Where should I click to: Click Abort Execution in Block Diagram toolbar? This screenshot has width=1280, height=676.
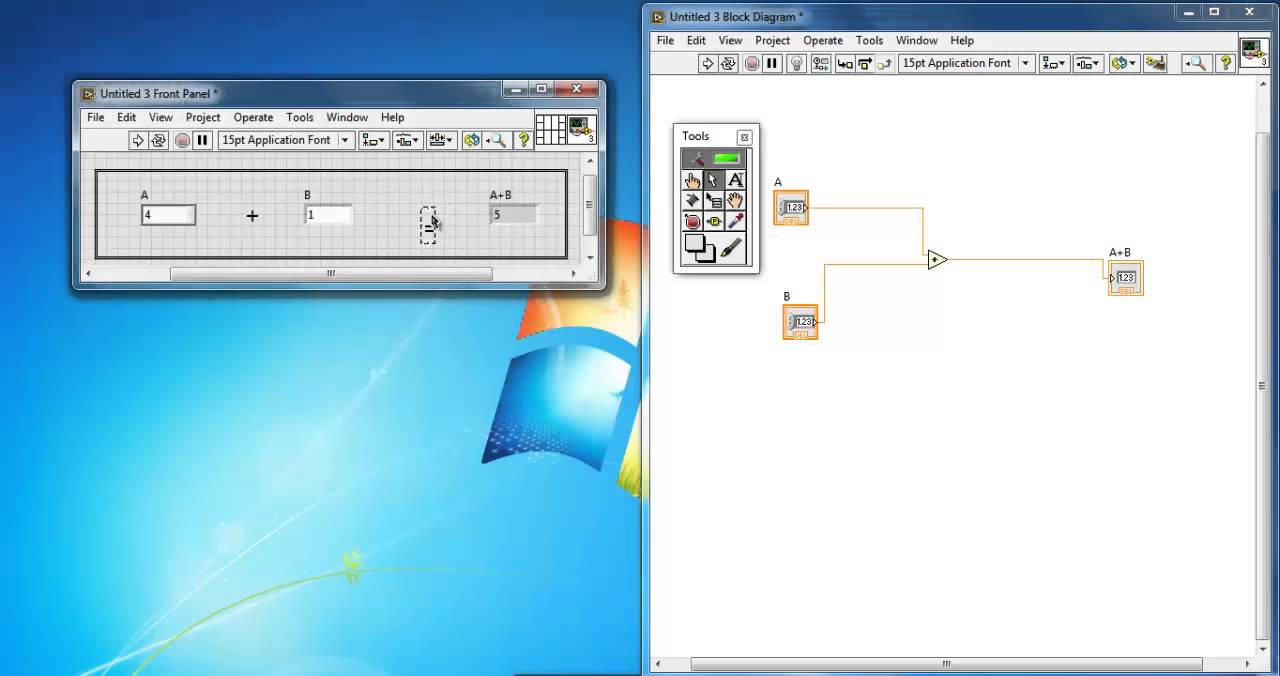pos(752,63)
